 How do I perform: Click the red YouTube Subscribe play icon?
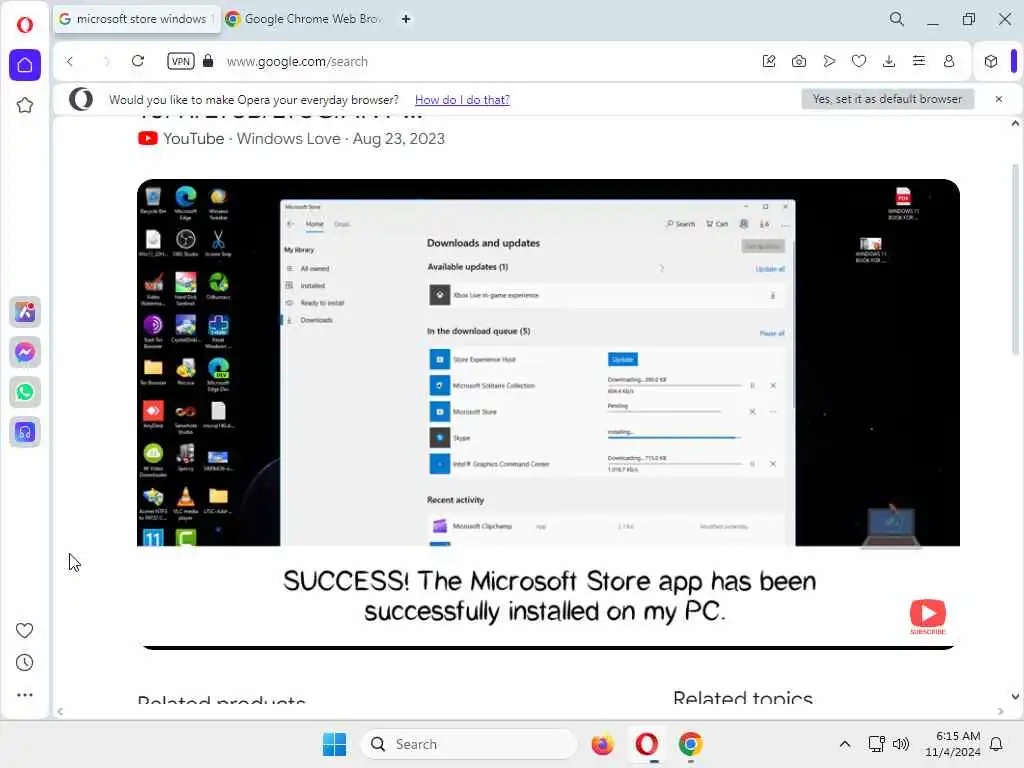tap(927, 614)
